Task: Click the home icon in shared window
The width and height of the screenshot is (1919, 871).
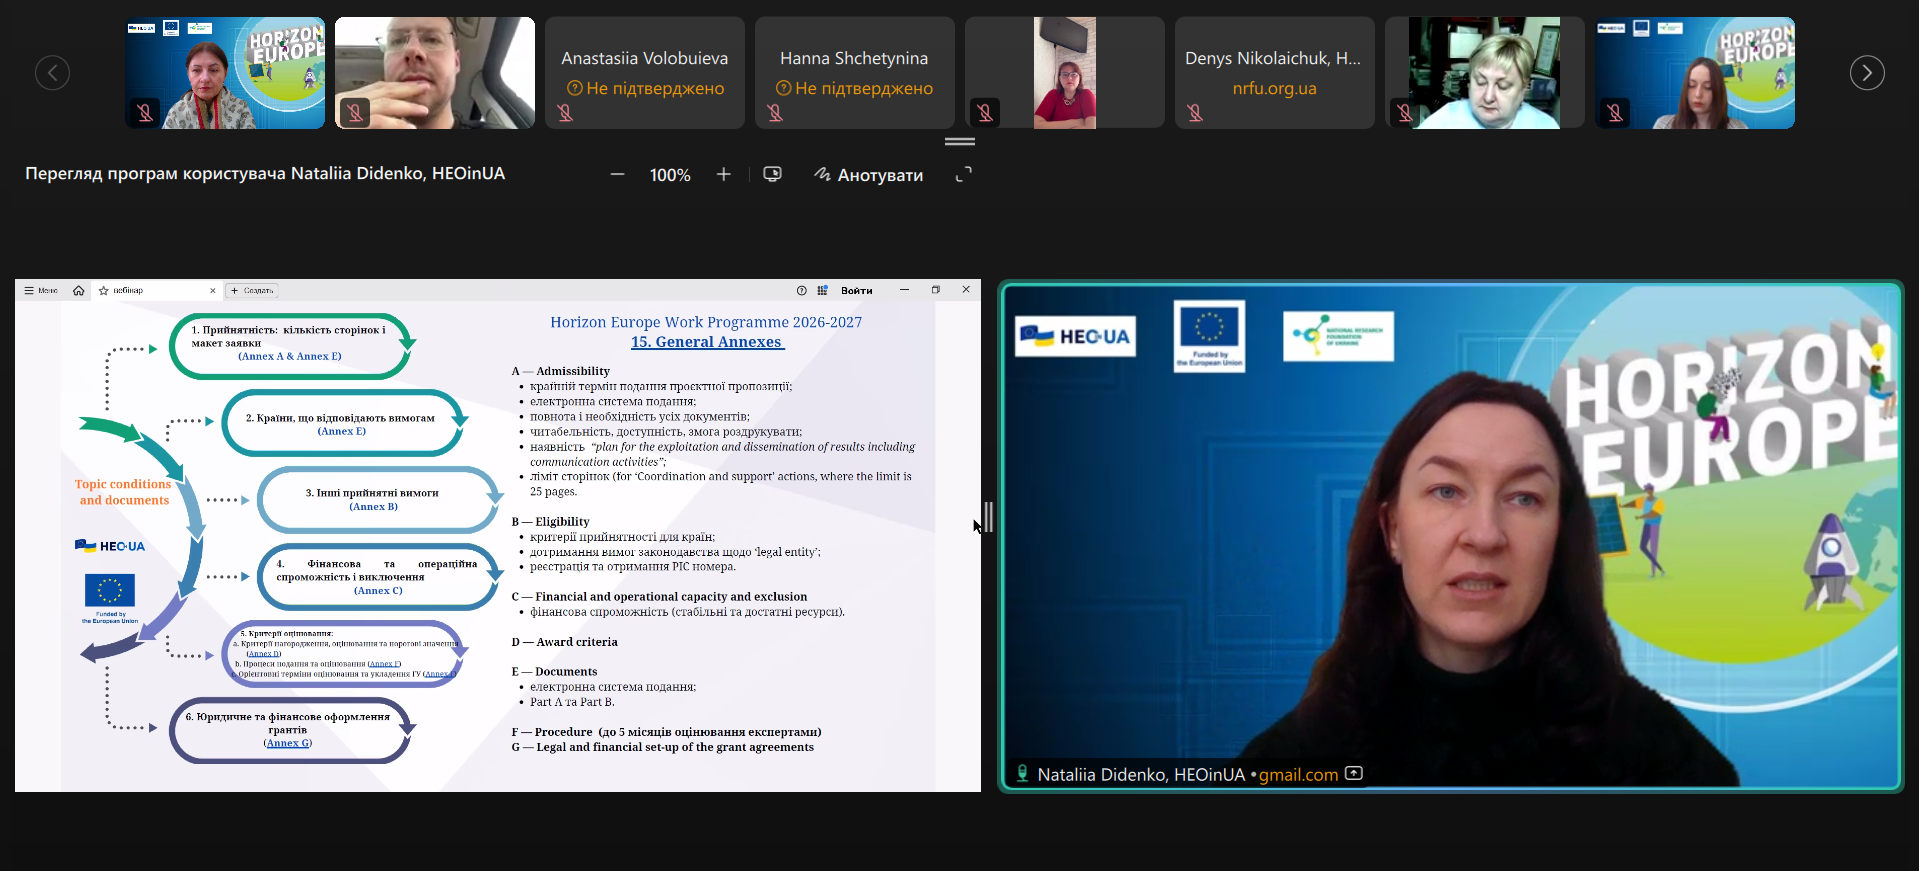Action: click(79, 291)
